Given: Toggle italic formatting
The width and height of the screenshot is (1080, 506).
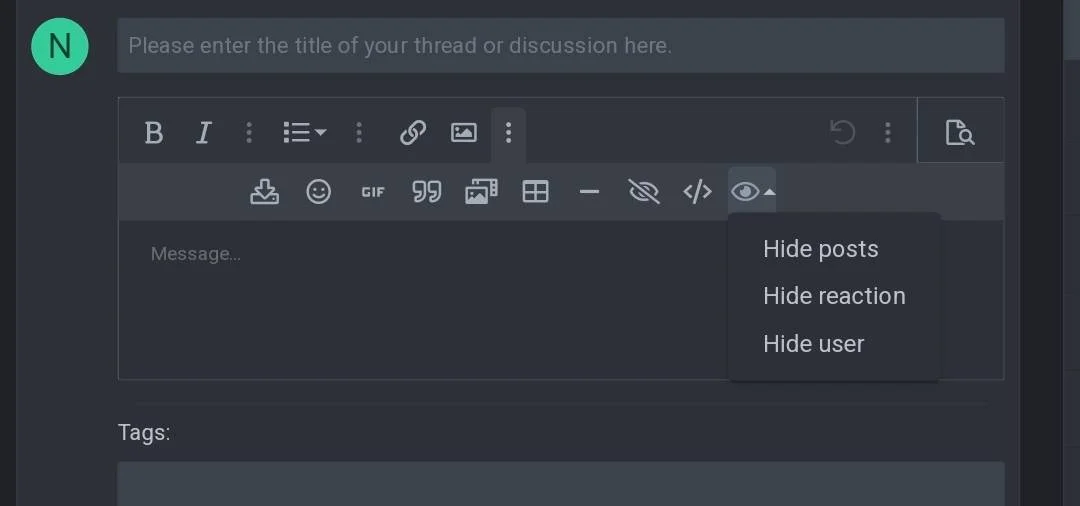Looking at the screenshot, I should pyautogui.click(x=203, y=132).
